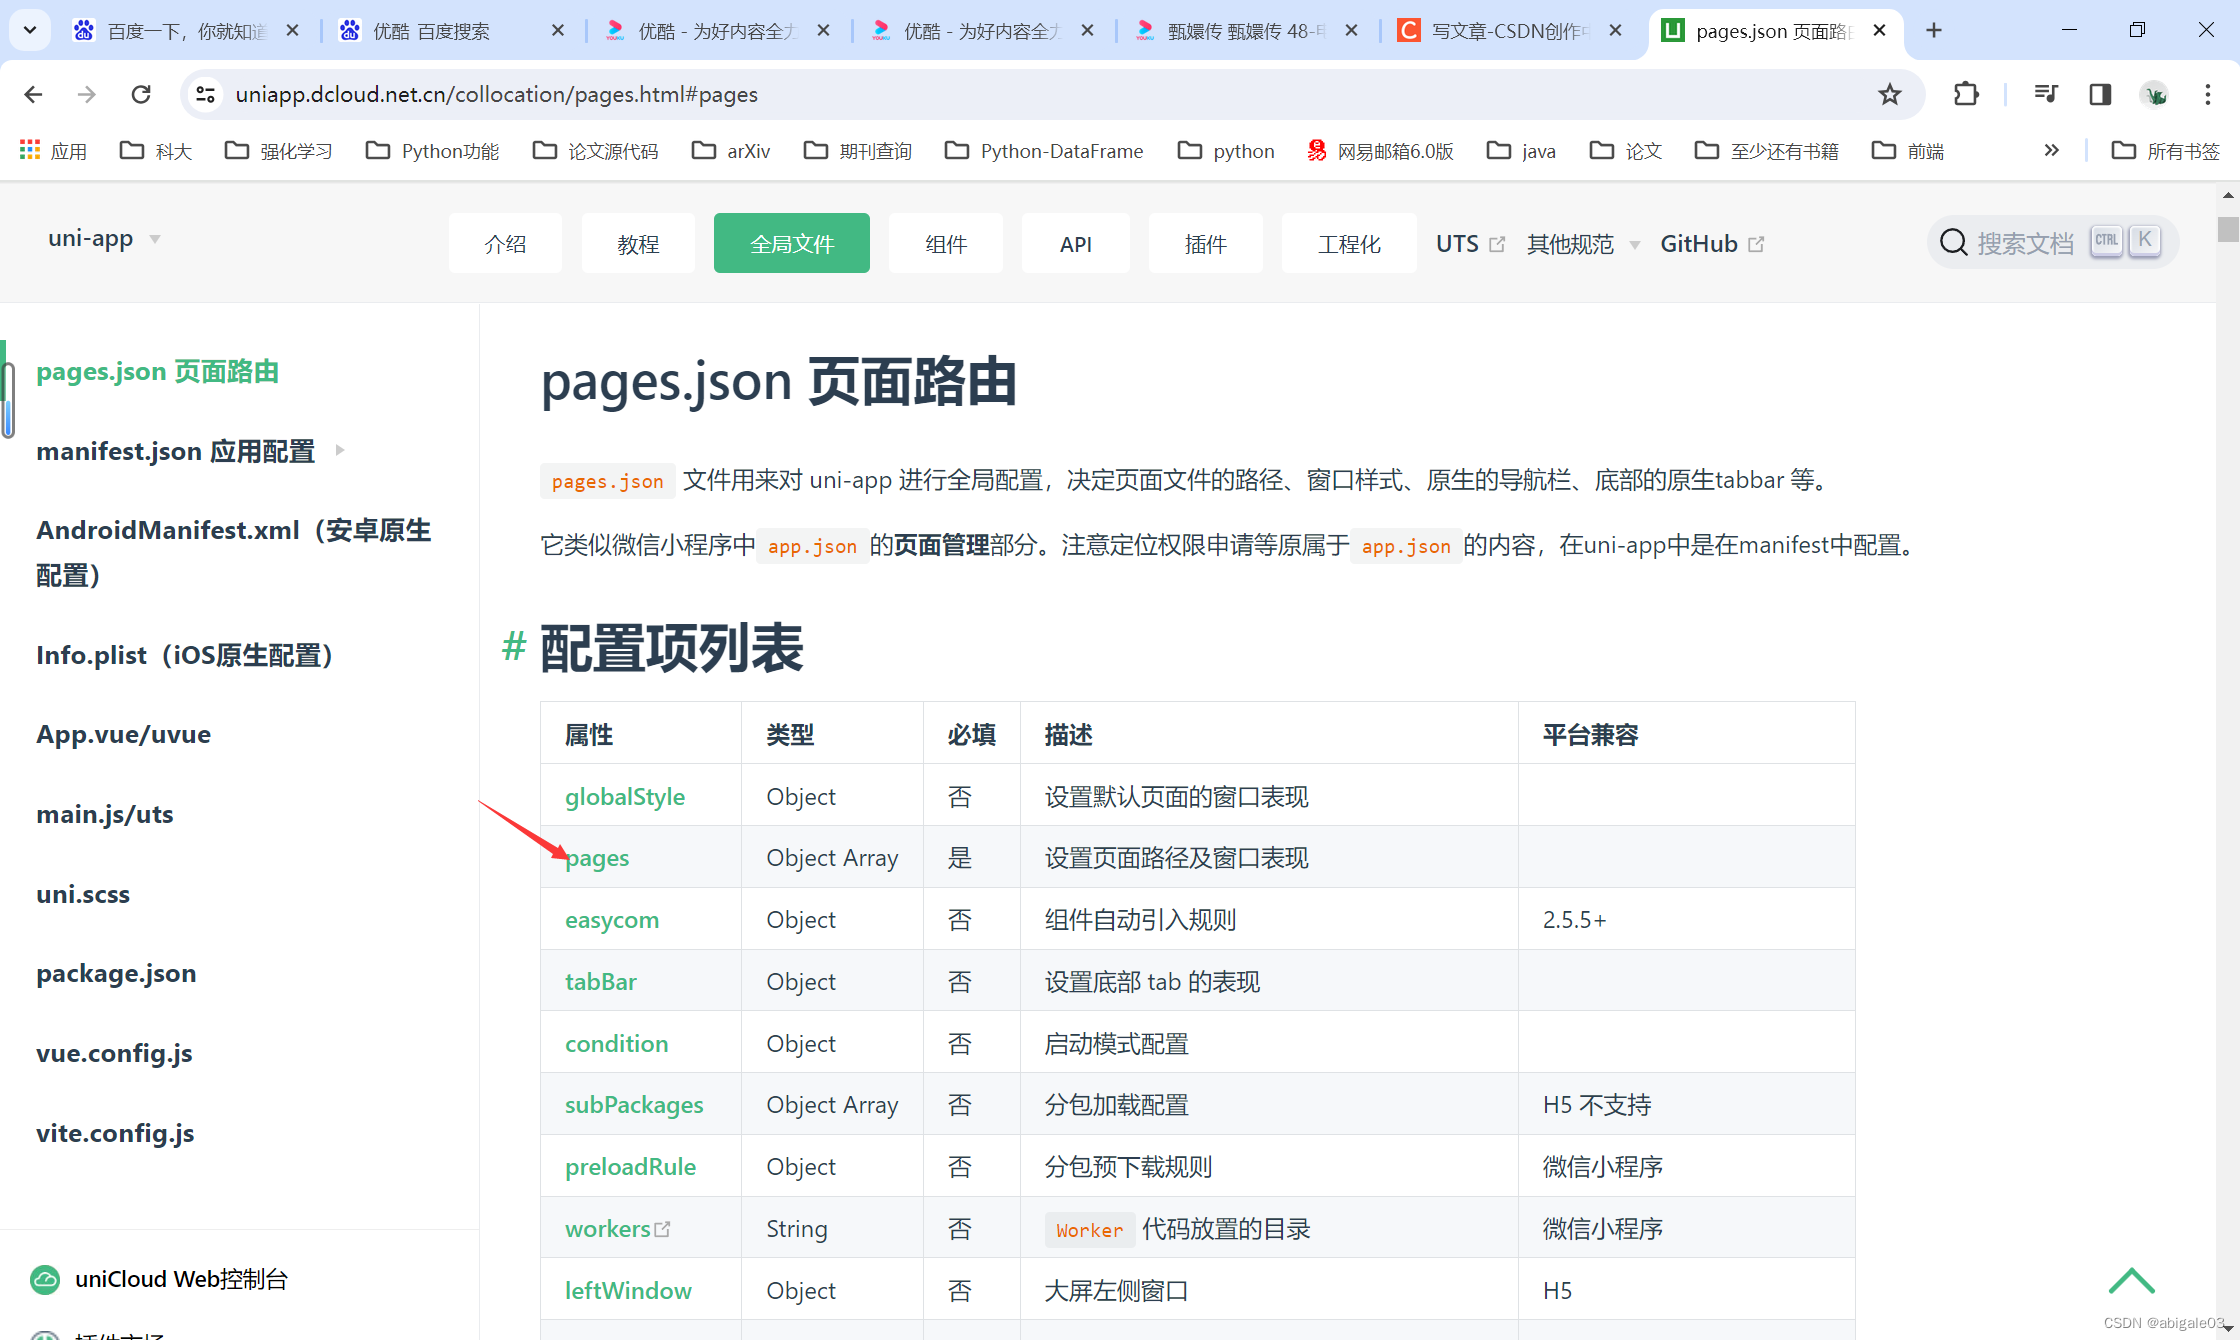Open the 期刊查询 bookmark folder
This screenshot has width=2240, height=1340.
tap(858, 151)
